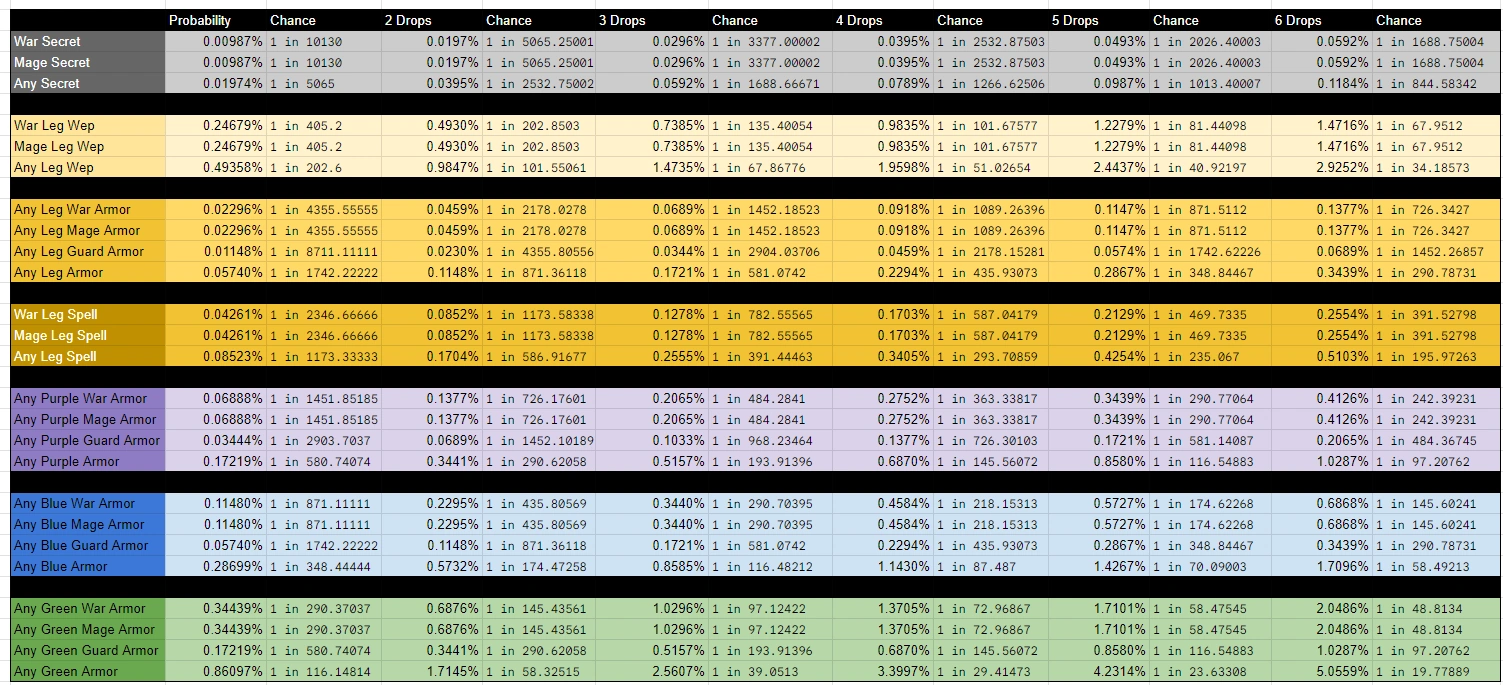Select the War Leg Spell row label
This screenshot has height=685, width=1503.
(x=56, y=314)
